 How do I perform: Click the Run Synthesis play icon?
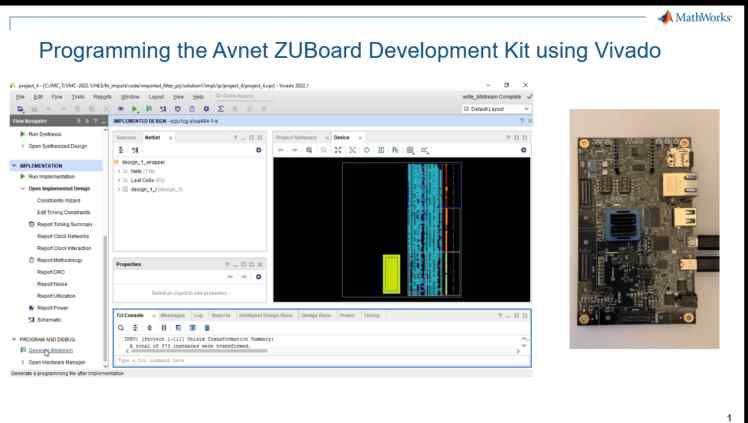(x=23, y=133)
